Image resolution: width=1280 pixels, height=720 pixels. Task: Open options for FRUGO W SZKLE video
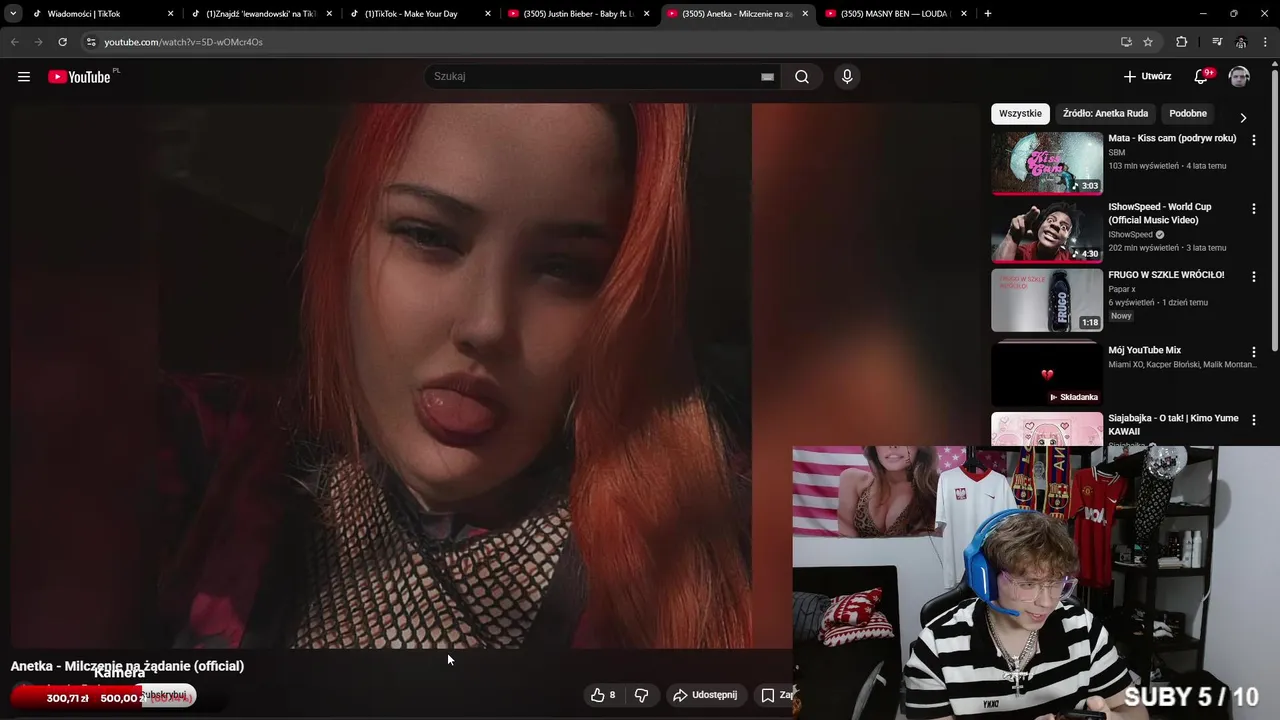pos(1253,277)
